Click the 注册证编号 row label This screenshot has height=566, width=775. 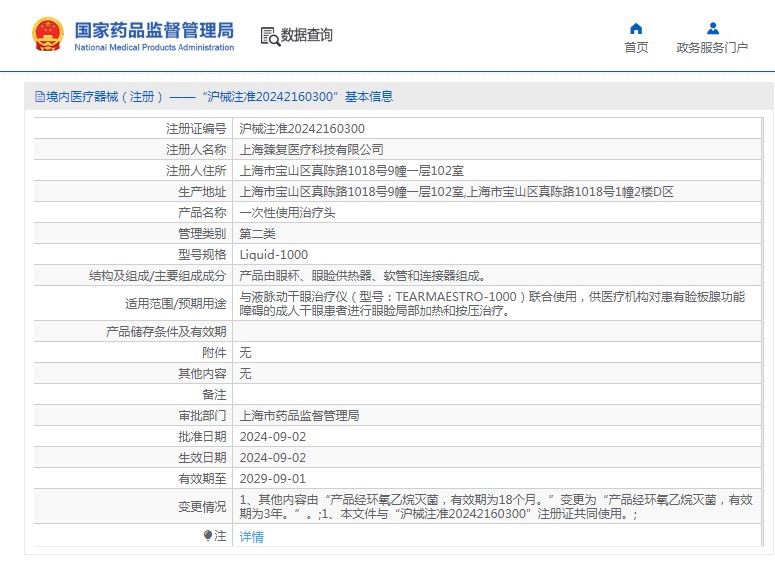click(x=196, y=129)
